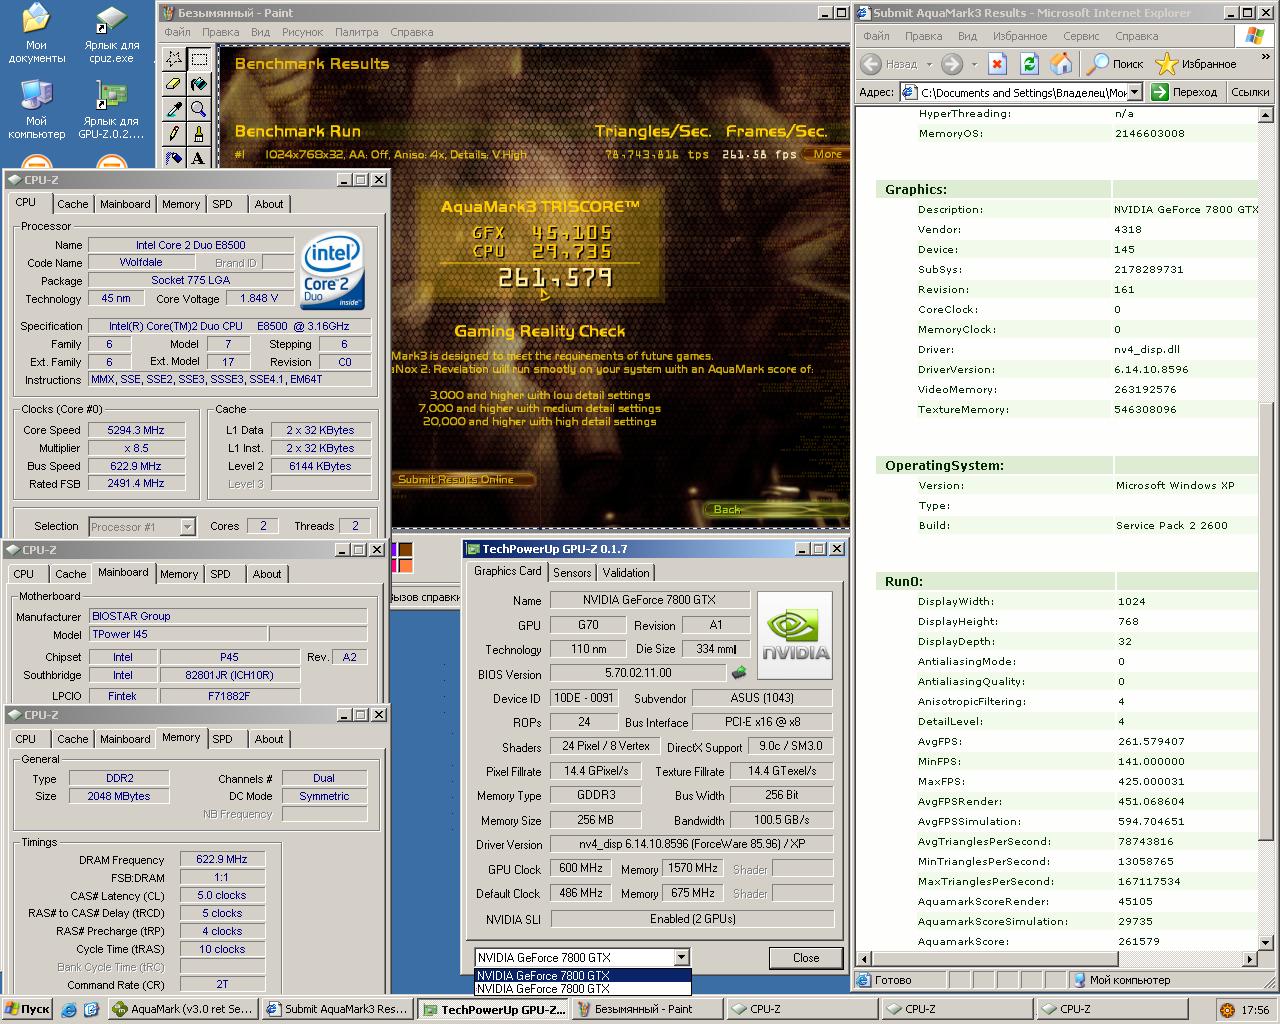The width and height of the screenshot is (1280, 1024).
Task: Choose the Fill bucket tool in Paint
Action: [x=199, y=84]
